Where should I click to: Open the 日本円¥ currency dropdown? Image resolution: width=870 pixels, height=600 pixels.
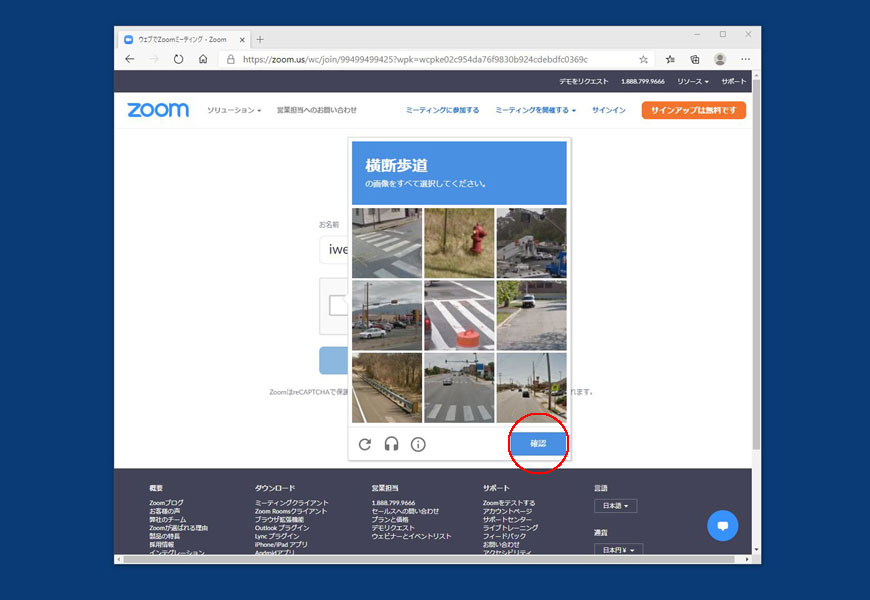618,549
